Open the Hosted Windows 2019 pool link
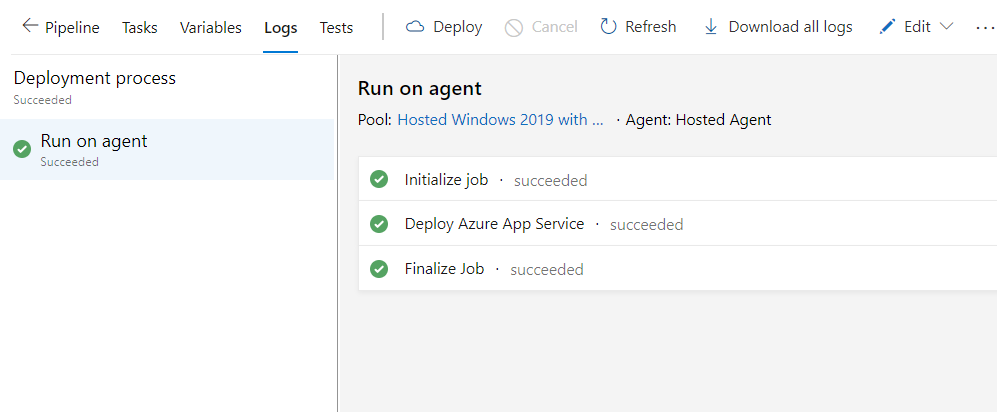The image size is (997, 412). 500,120
